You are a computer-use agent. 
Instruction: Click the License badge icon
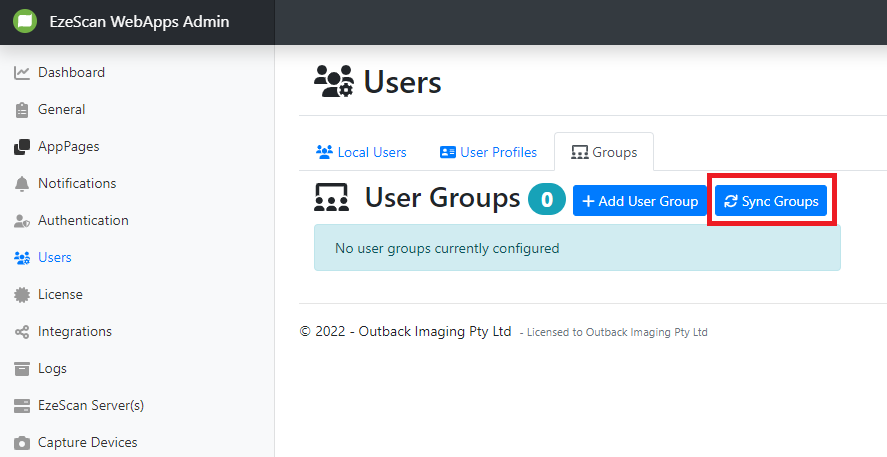22,295
